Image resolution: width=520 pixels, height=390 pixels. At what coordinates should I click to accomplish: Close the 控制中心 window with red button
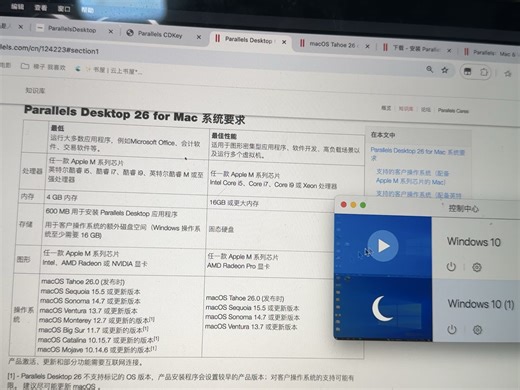[344, 204]
